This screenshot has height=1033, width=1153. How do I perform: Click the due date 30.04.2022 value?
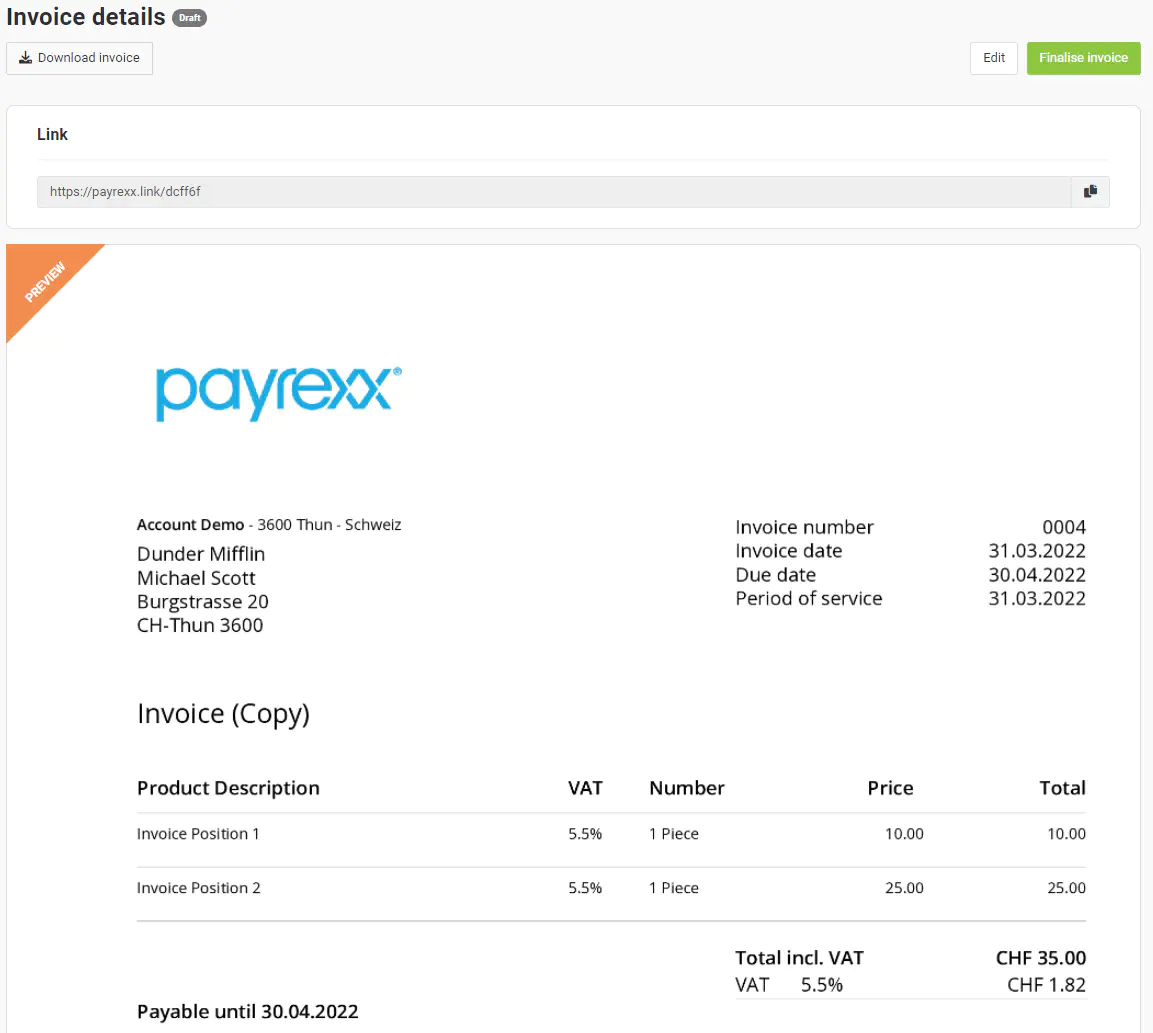(1037, 575)
